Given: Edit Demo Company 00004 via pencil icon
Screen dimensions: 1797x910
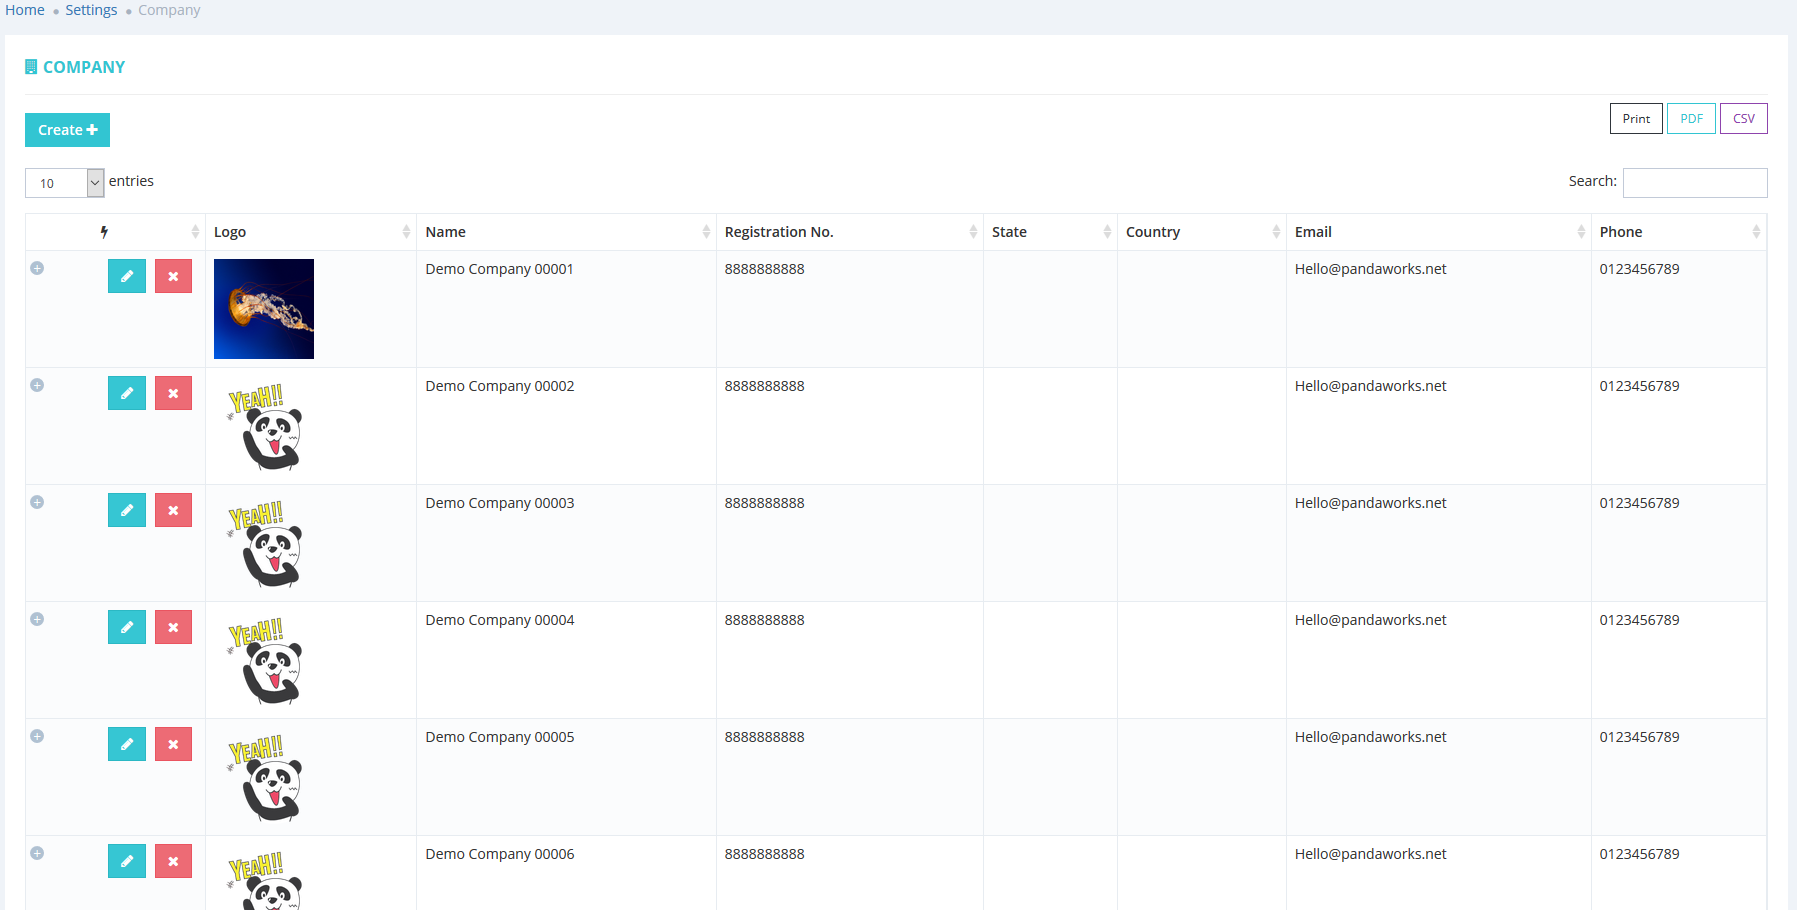Looking at the screenshot, I should coord(127,627).
